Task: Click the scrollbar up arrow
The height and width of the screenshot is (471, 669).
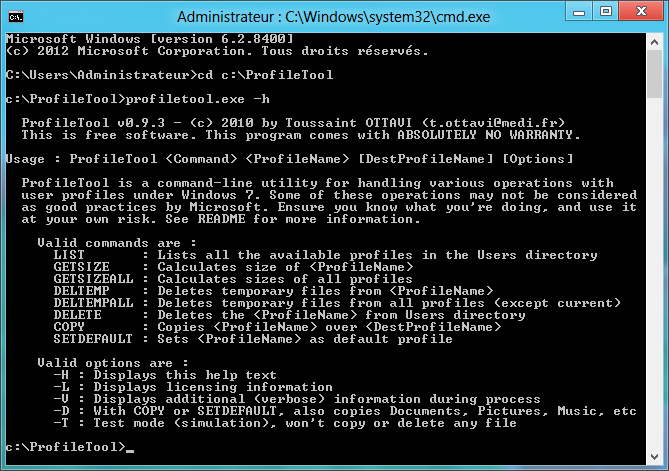Action: pos(654,42)
